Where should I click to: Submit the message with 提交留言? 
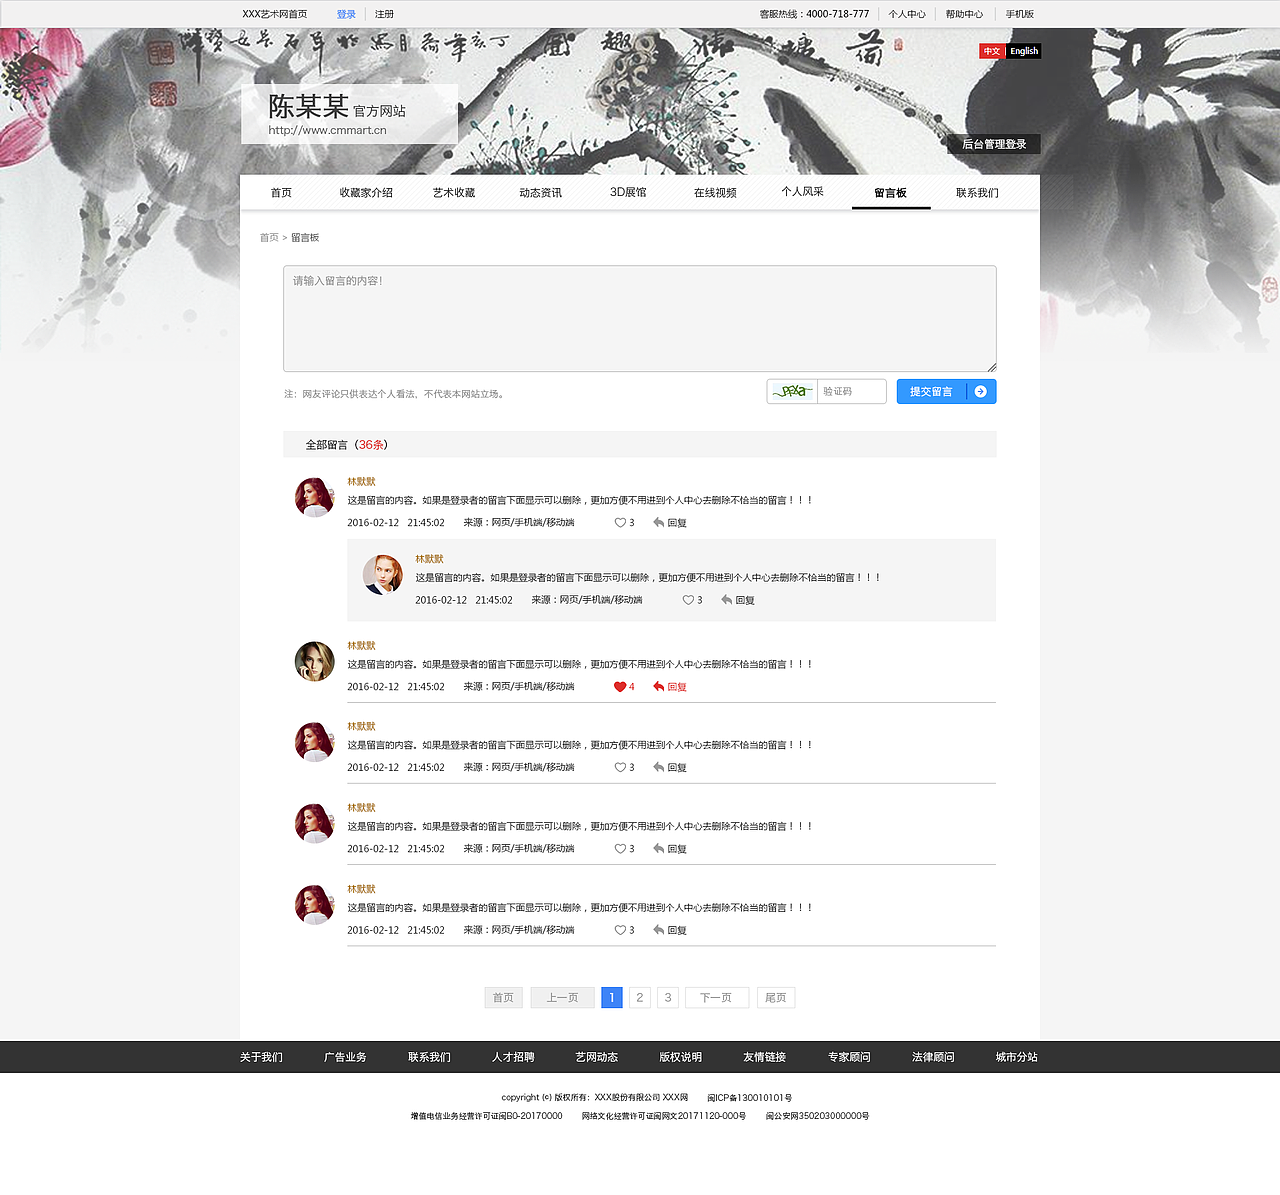coord(946,392)
